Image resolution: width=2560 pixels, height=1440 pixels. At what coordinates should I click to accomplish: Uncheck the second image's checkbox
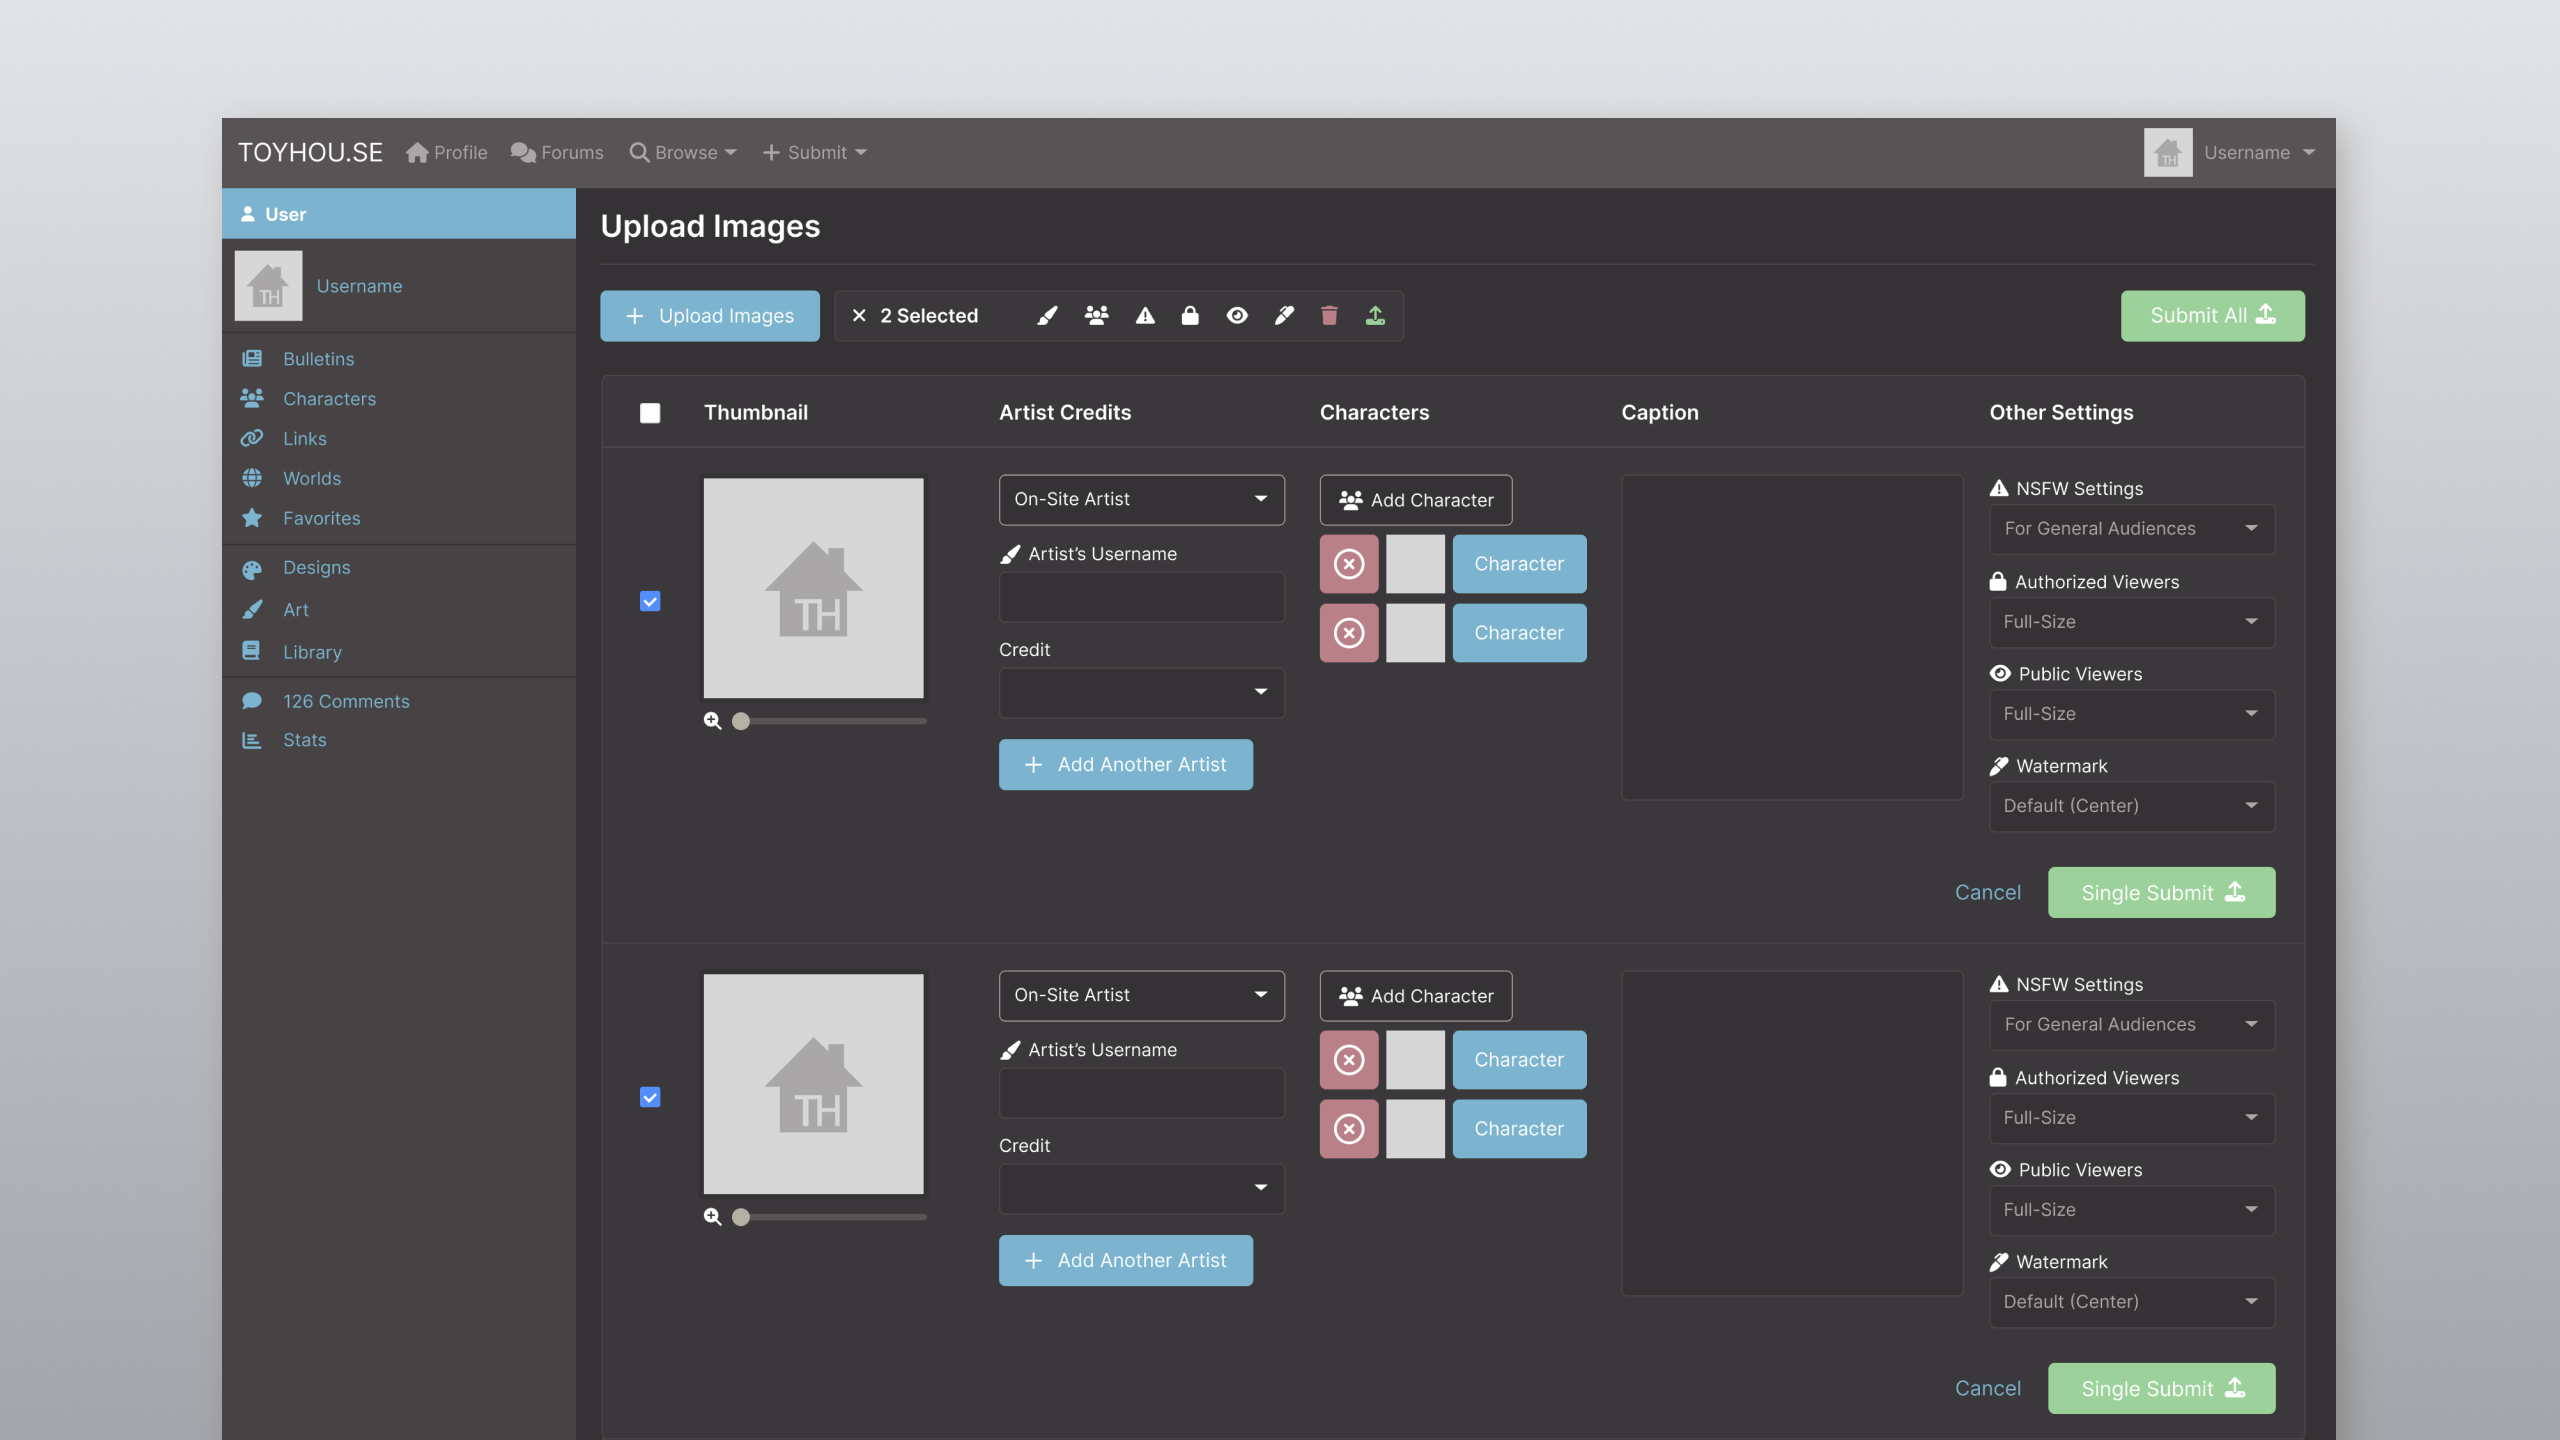point(650,1097)
